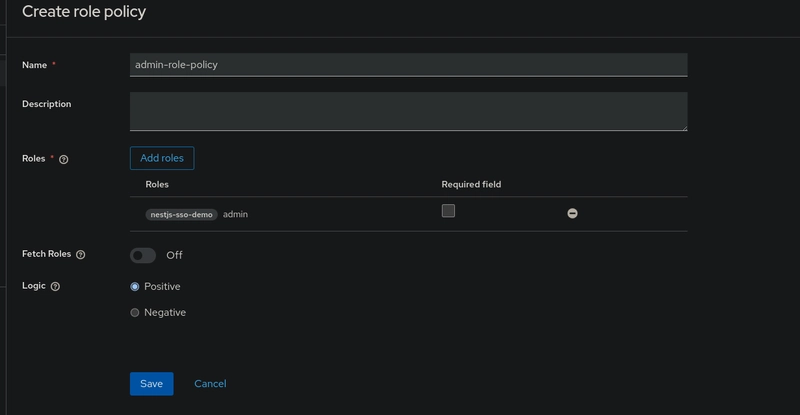The width and height of the screenshot is (800, 415).
Task: Focus the Name input field
Action: click(409, 65)
